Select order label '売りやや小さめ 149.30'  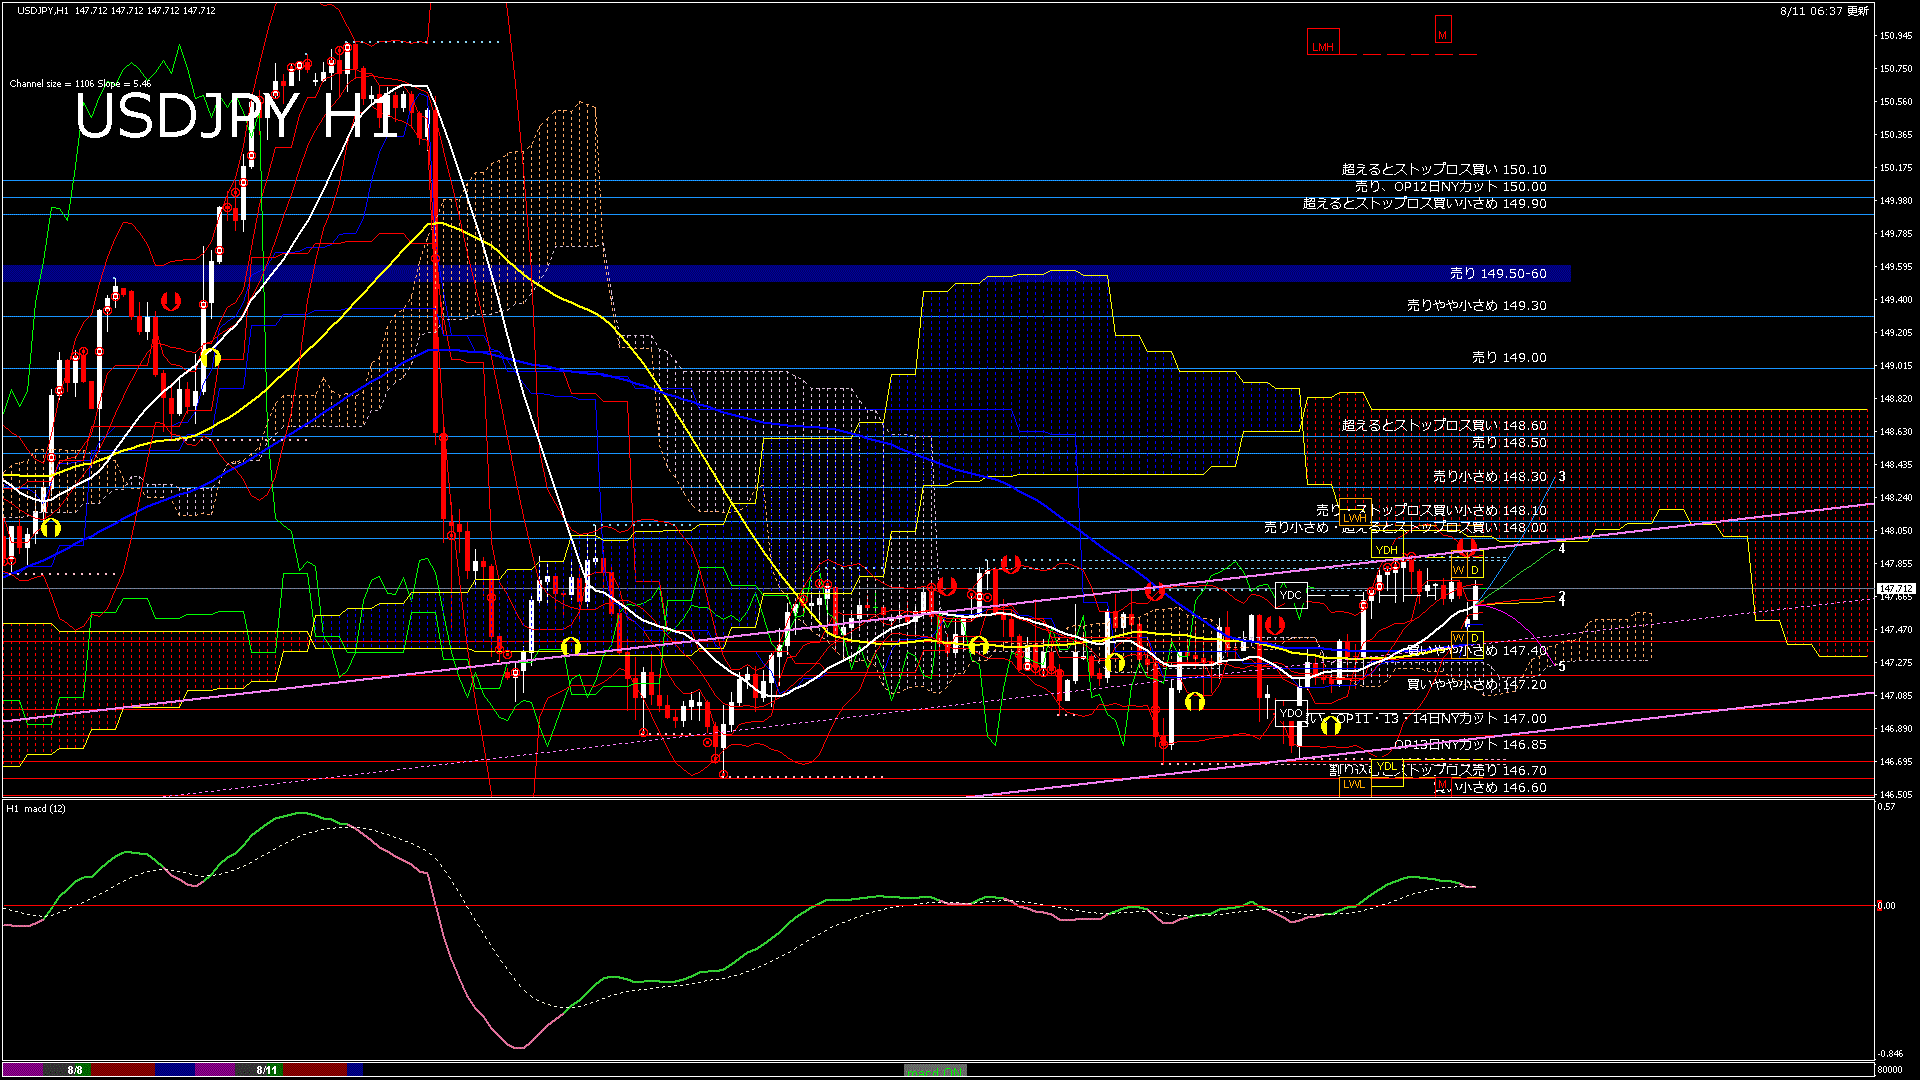coord(1477,306)
